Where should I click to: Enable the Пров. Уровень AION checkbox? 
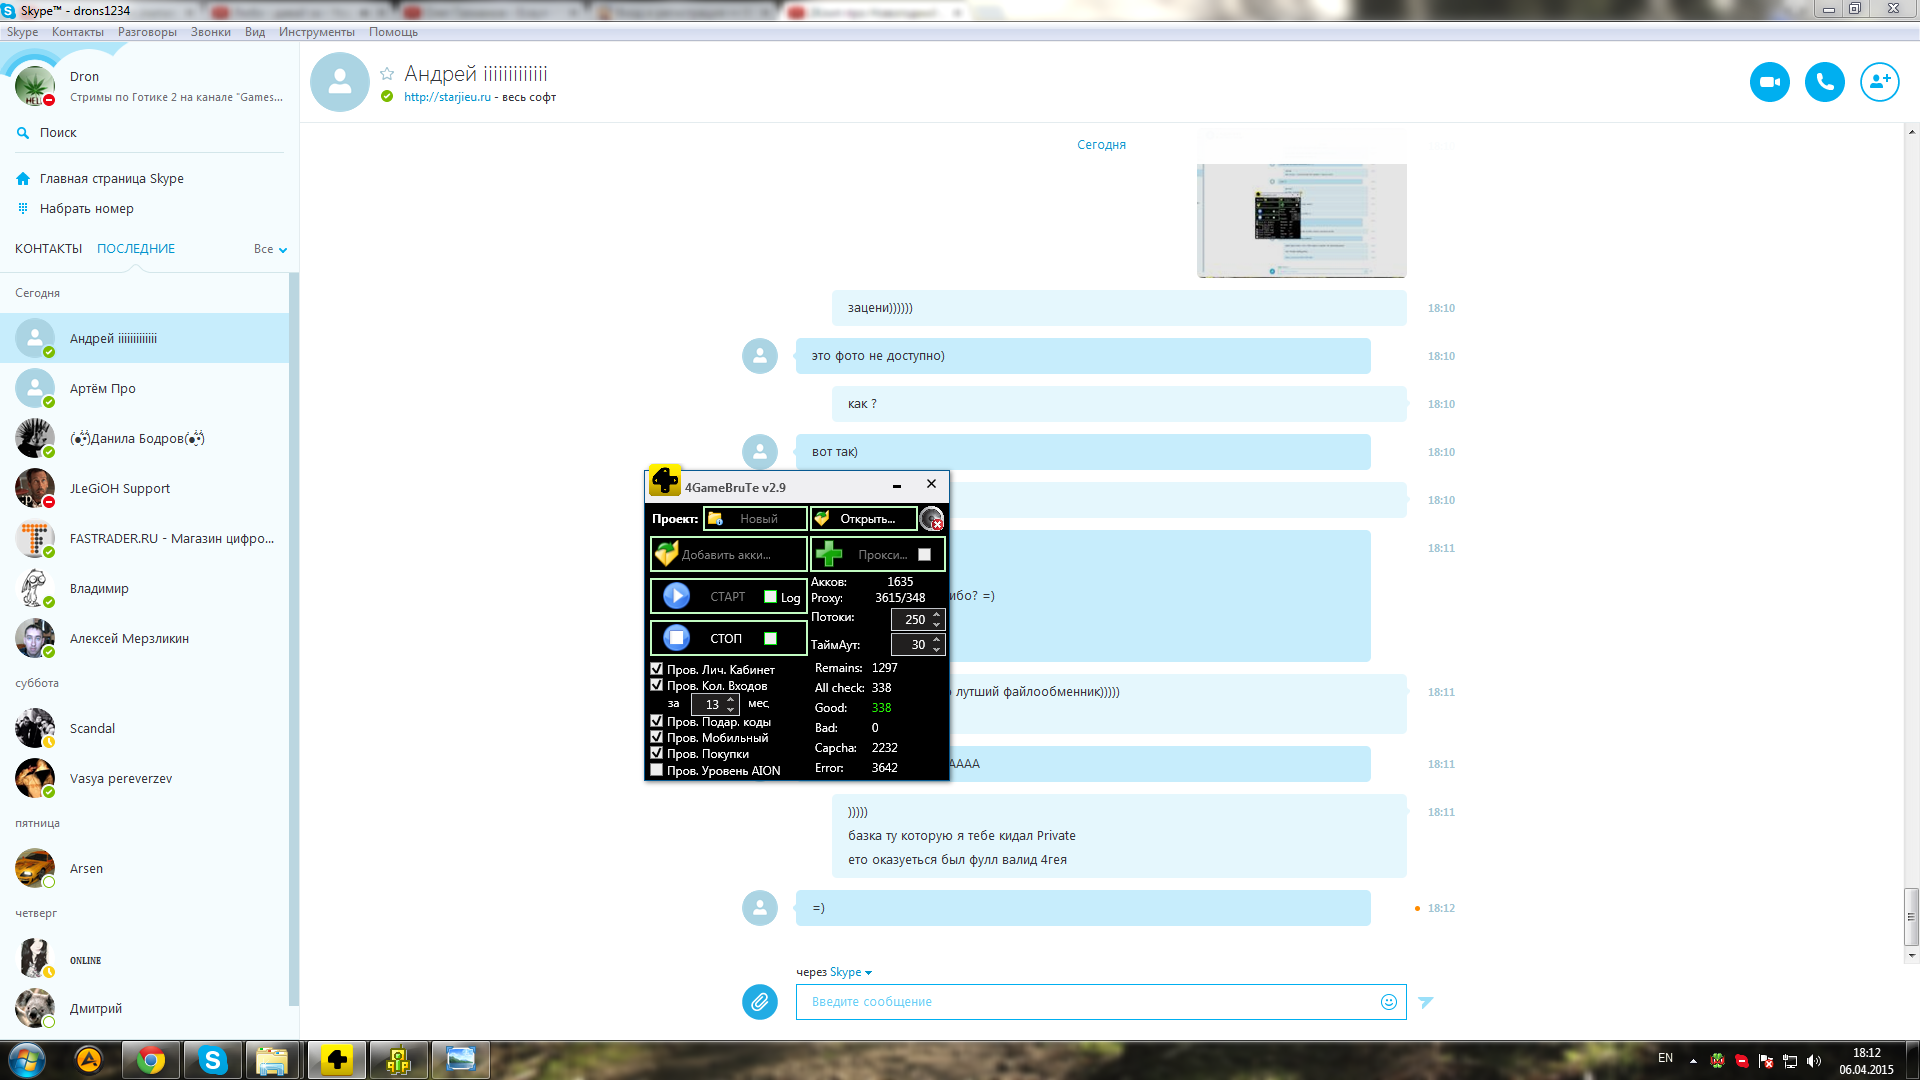pyautogui.click(x=657, y=770)
